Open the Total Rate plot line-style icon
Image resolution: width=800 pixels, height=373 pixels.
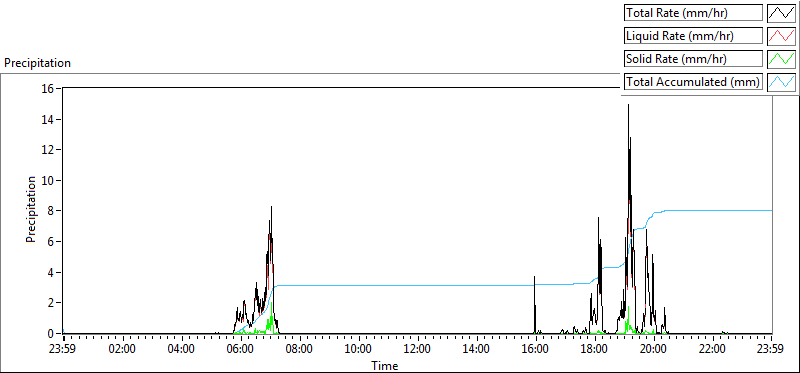click(781, 13)
